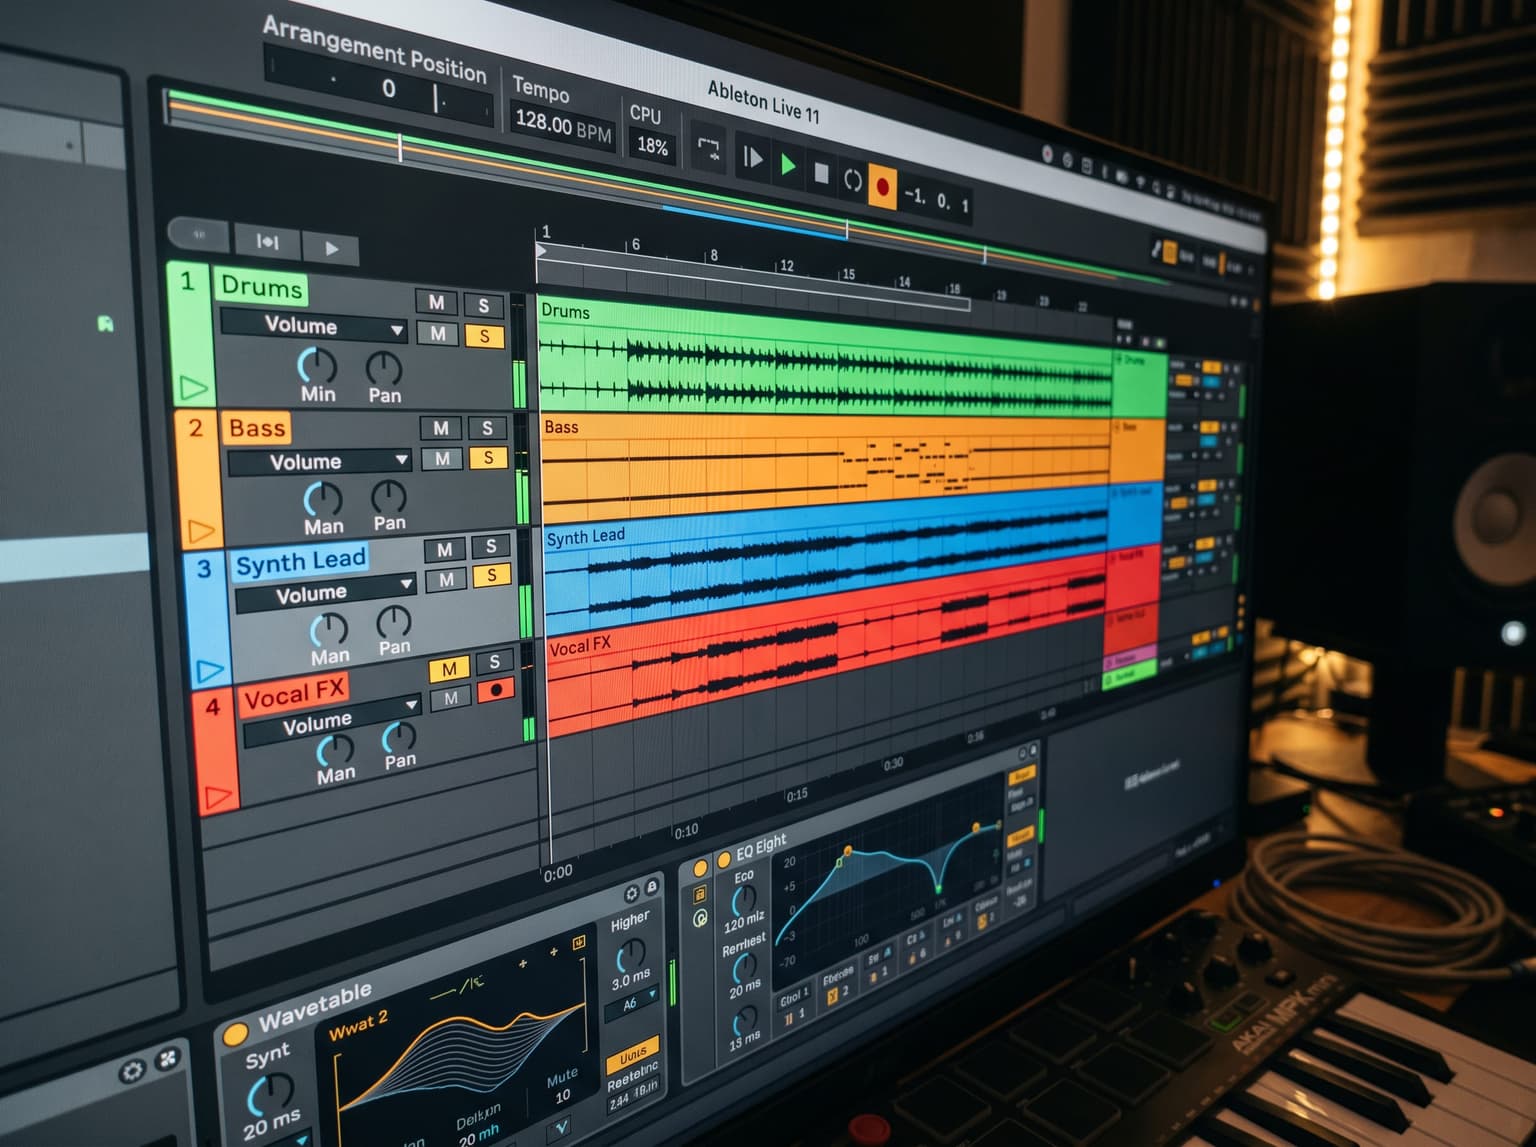Unfold the Drums track with its triangle
Viewport: 1536px width, 1147px height.
pos(194,386)
